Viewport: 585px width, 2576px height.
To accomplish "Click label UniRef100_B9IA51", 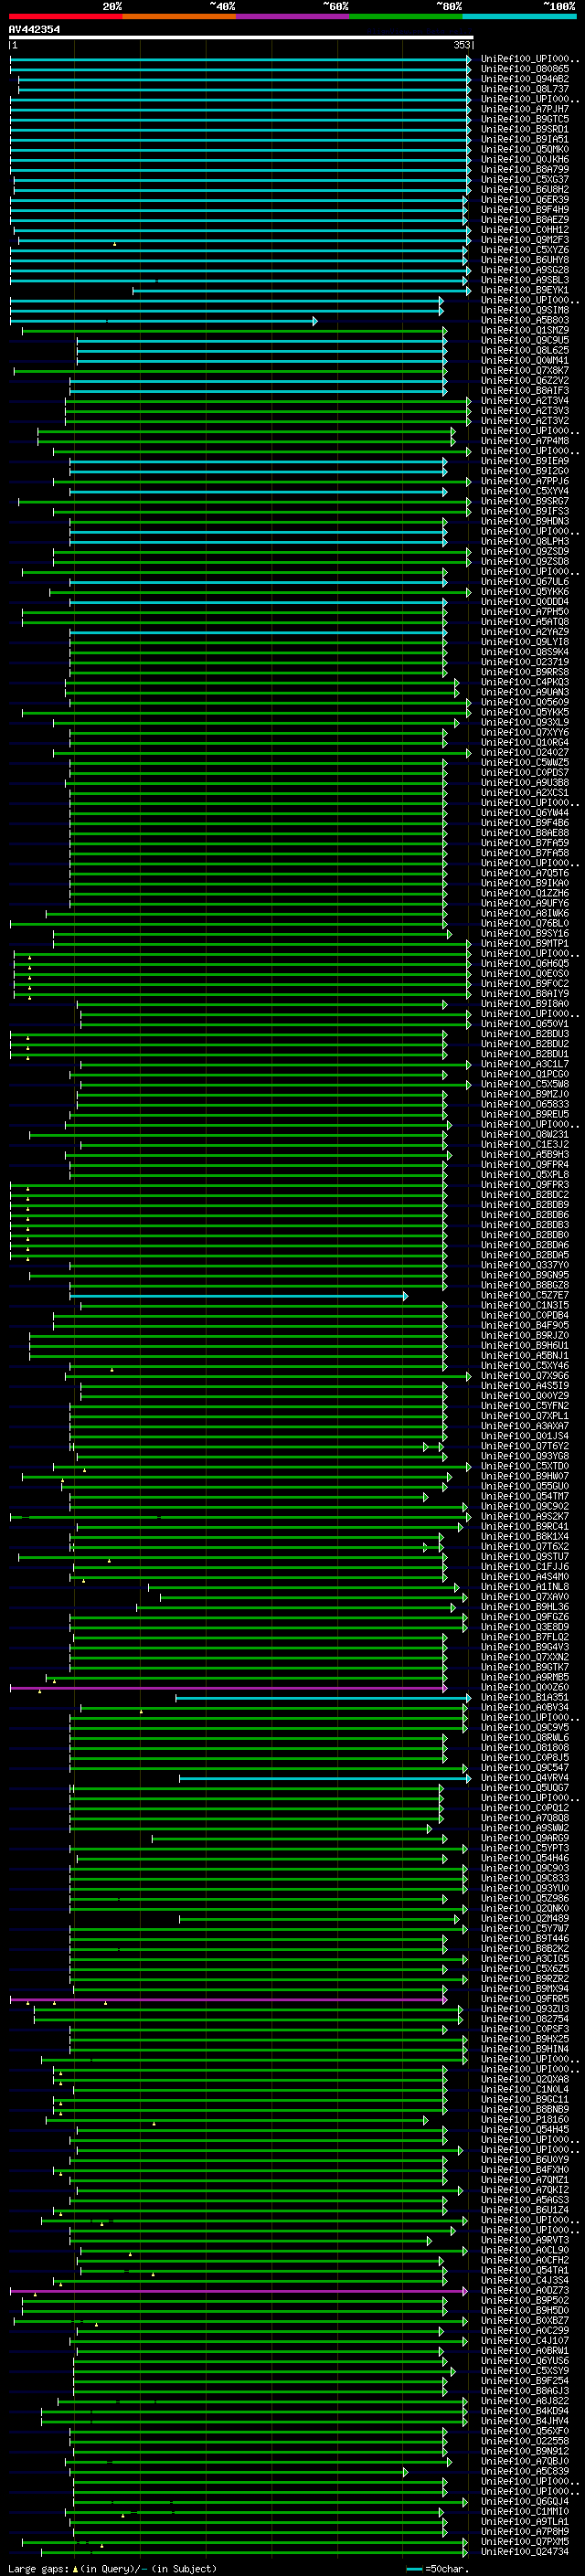I will [x=525, y=139].
